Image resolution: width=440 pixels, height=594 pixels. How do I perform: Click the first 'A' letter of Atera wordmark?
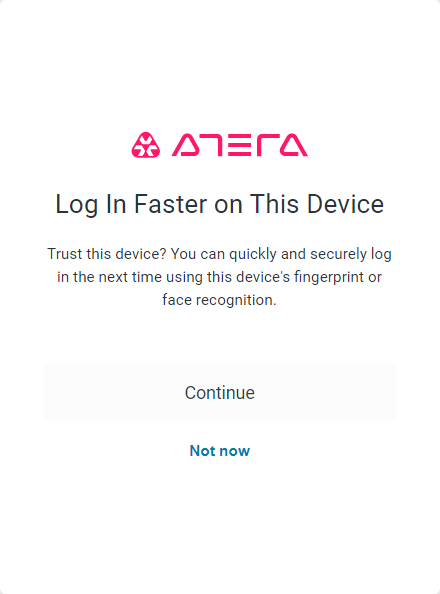185,145
